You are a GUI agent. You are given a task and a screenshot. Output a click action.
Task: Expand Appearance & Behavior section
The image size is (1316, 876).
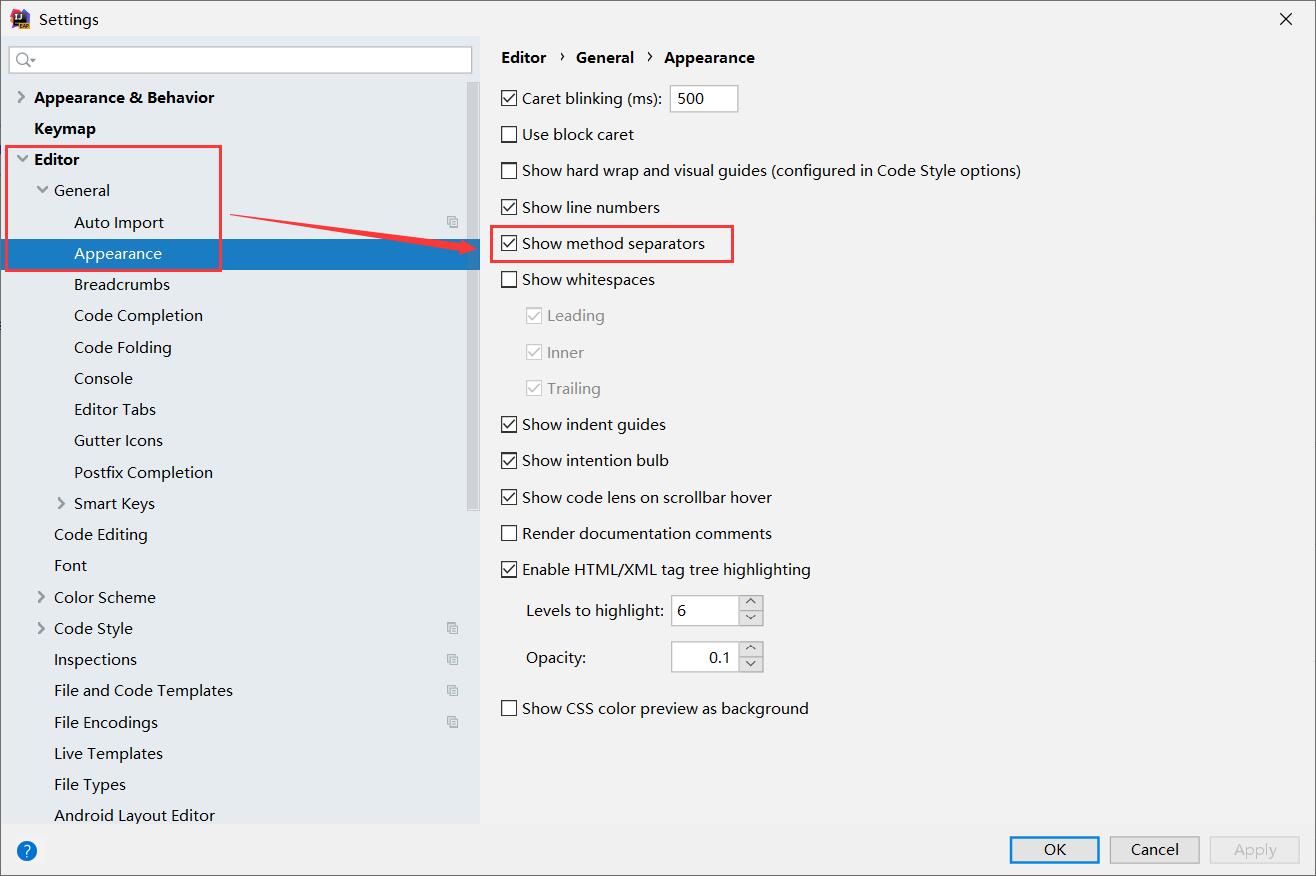point(21,97)
